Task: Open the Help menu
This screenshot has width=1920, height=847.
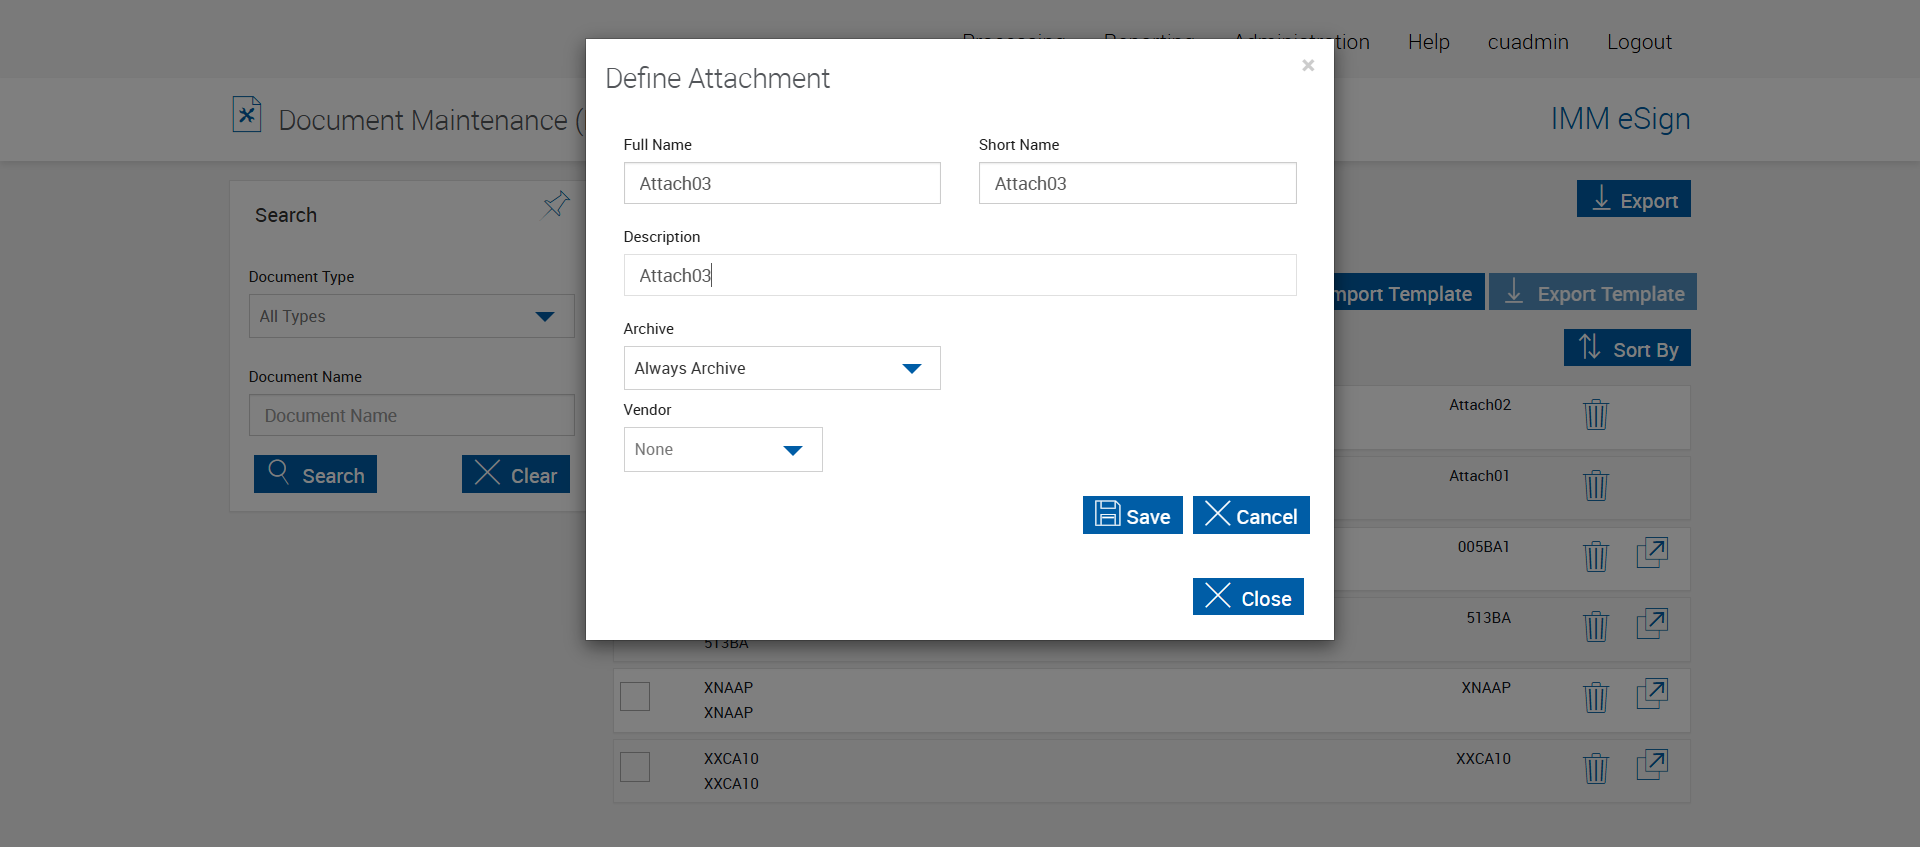Action: (1429, 42)
